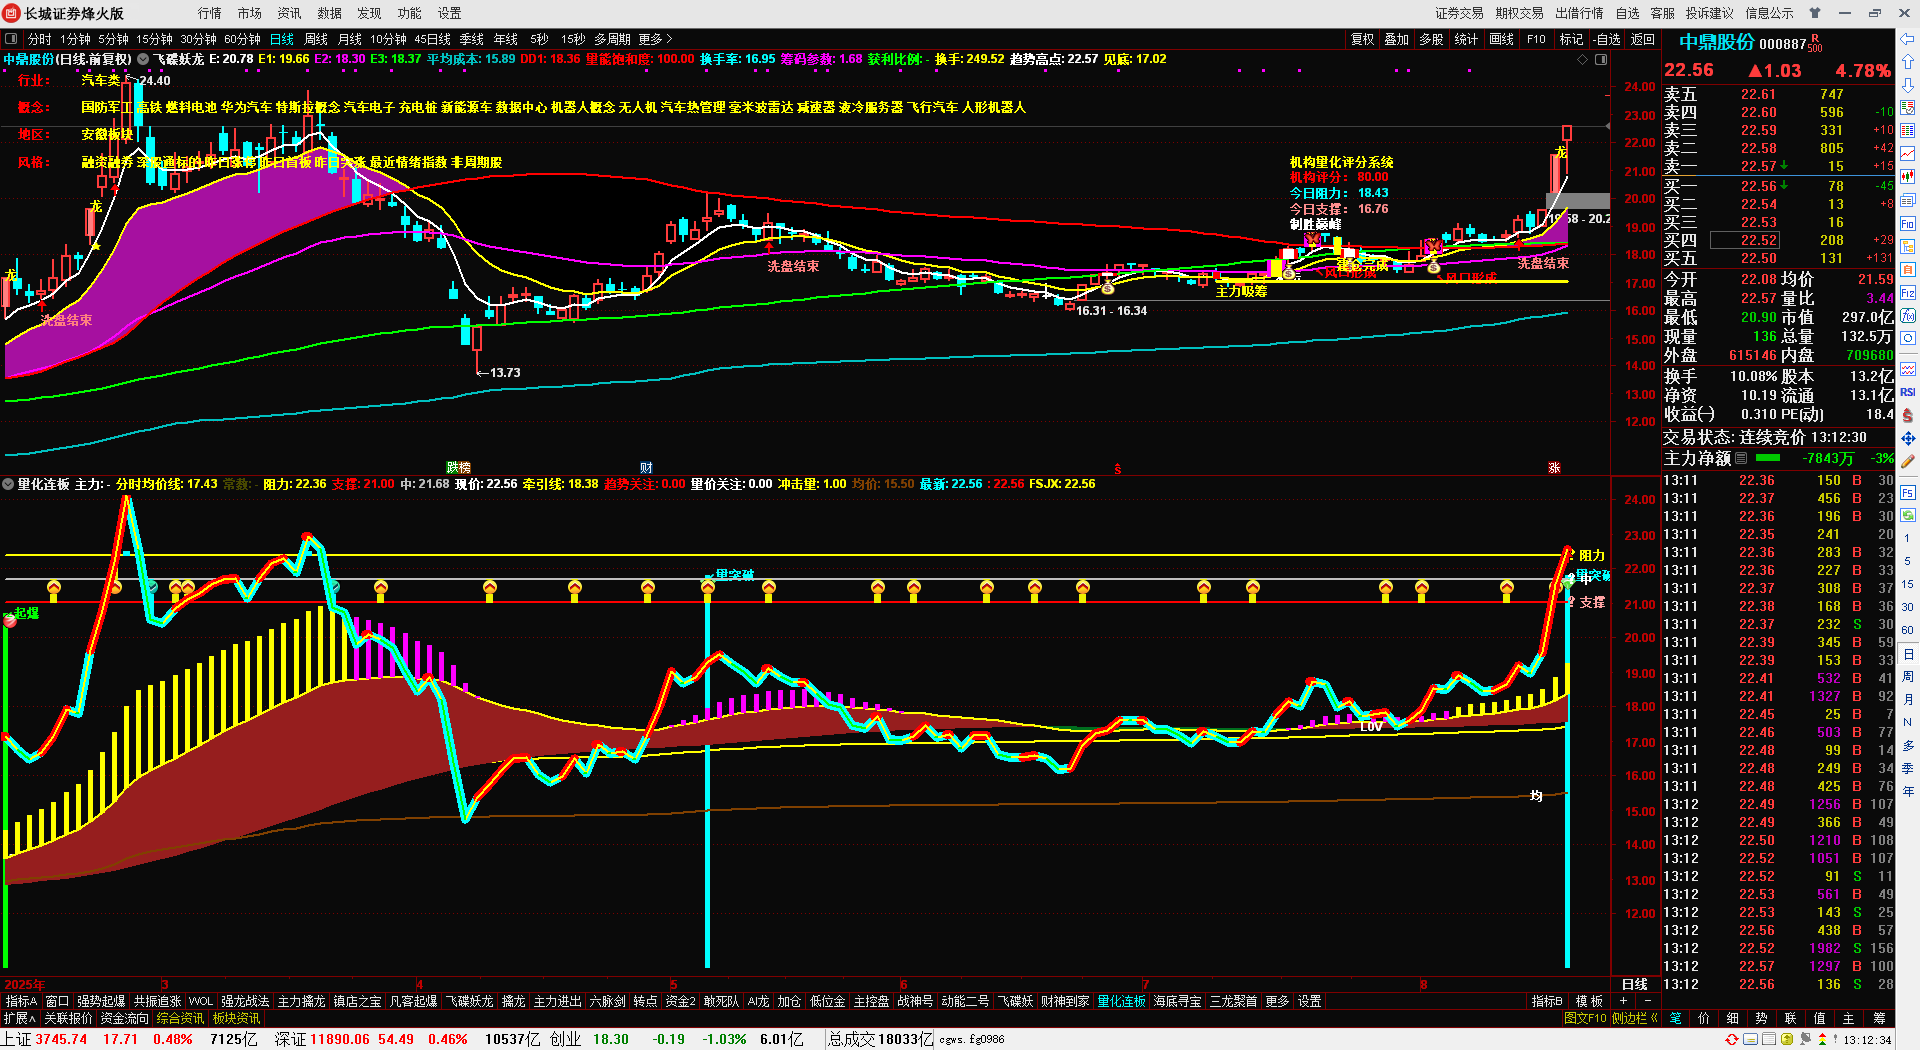
Task: Click the minus zoom-out button near 模板
Action: click(x=1647, y=1001)
